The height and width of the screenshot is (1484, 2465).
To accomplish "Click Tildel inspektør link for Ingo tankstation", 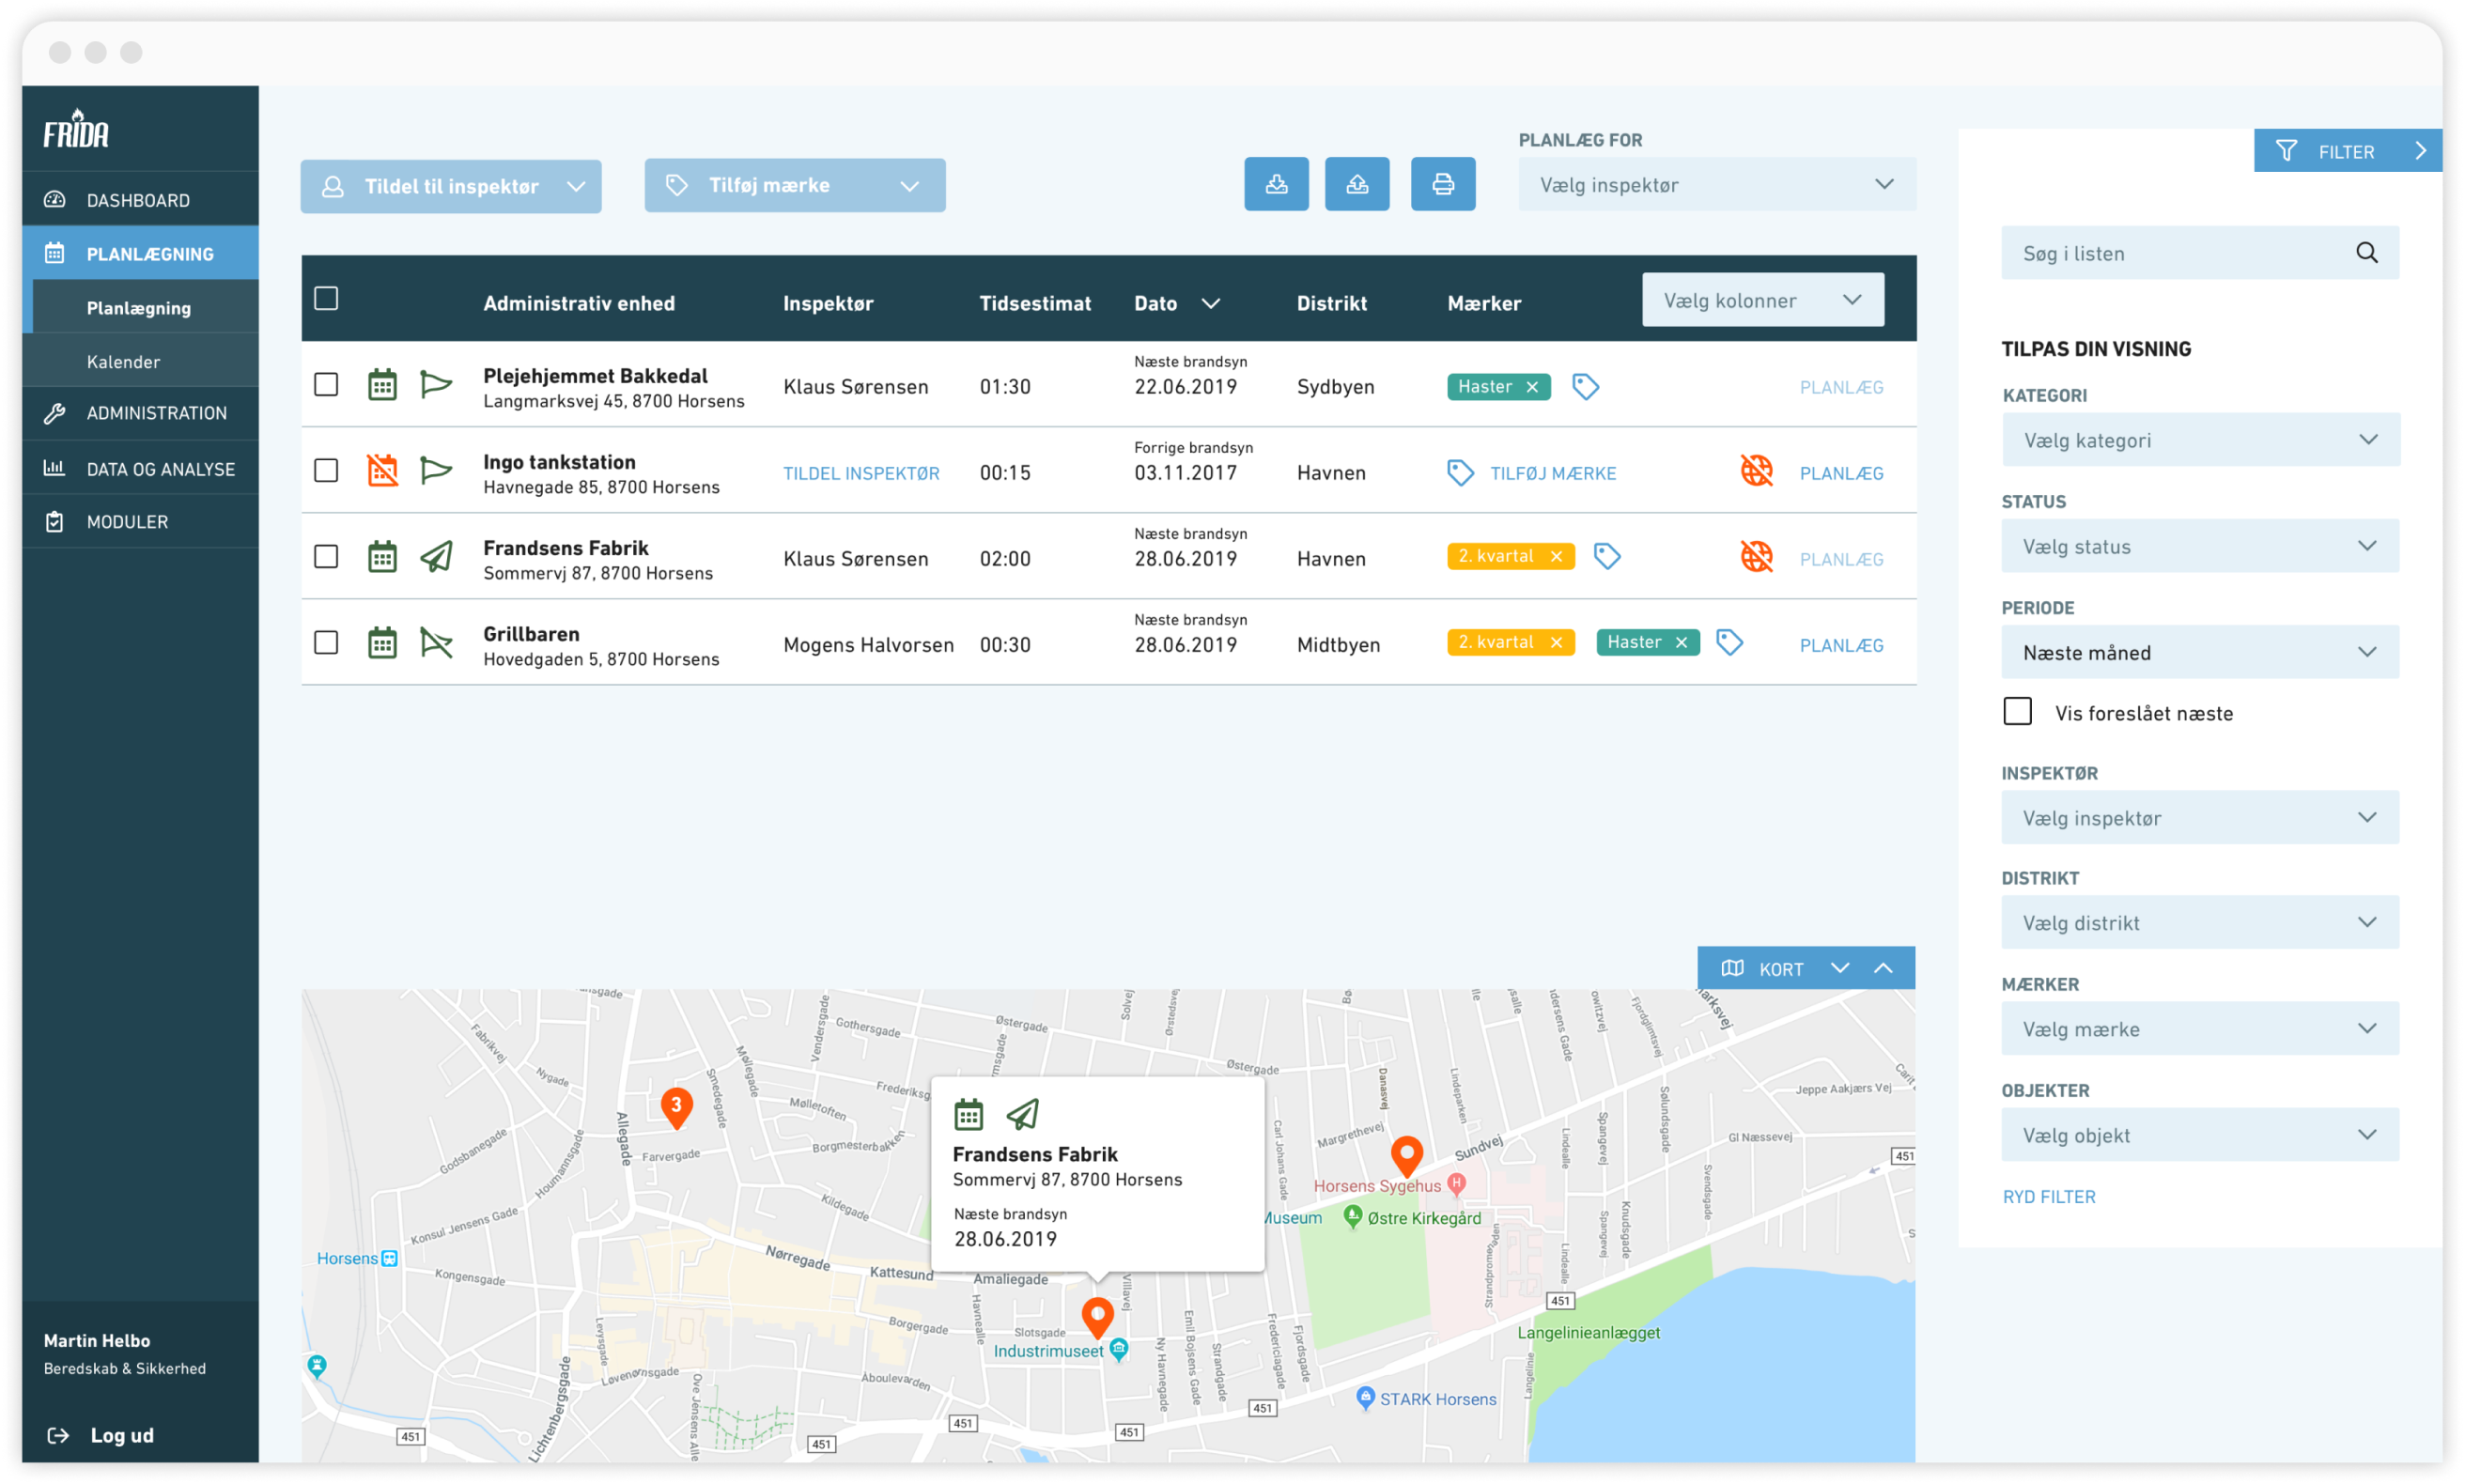I will pyautogui.click(x=861, y=473).
